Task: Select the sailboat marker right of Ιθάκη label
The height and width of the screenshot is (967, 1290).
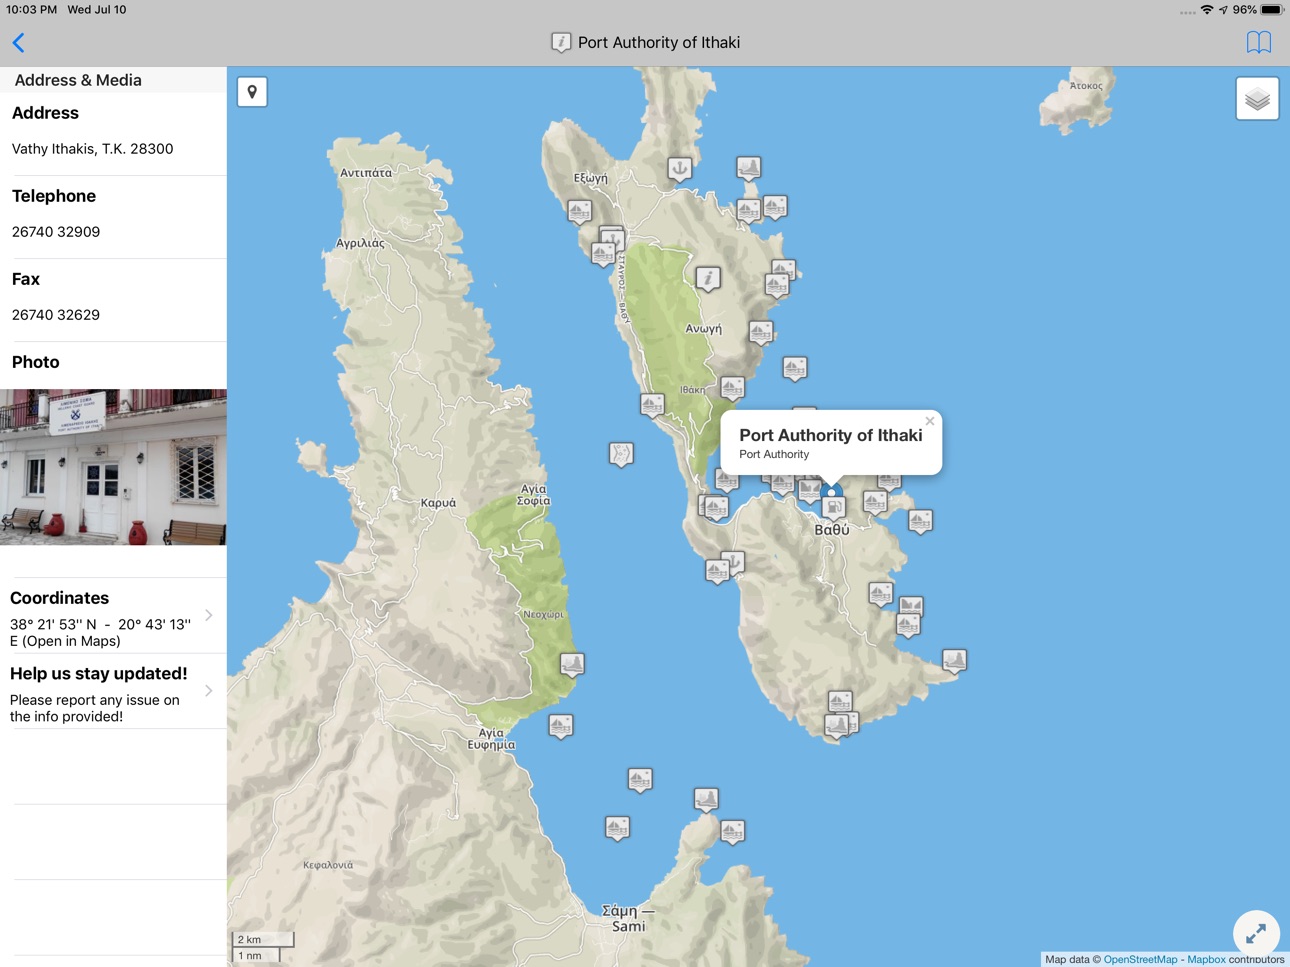Action: click(732, 387)
